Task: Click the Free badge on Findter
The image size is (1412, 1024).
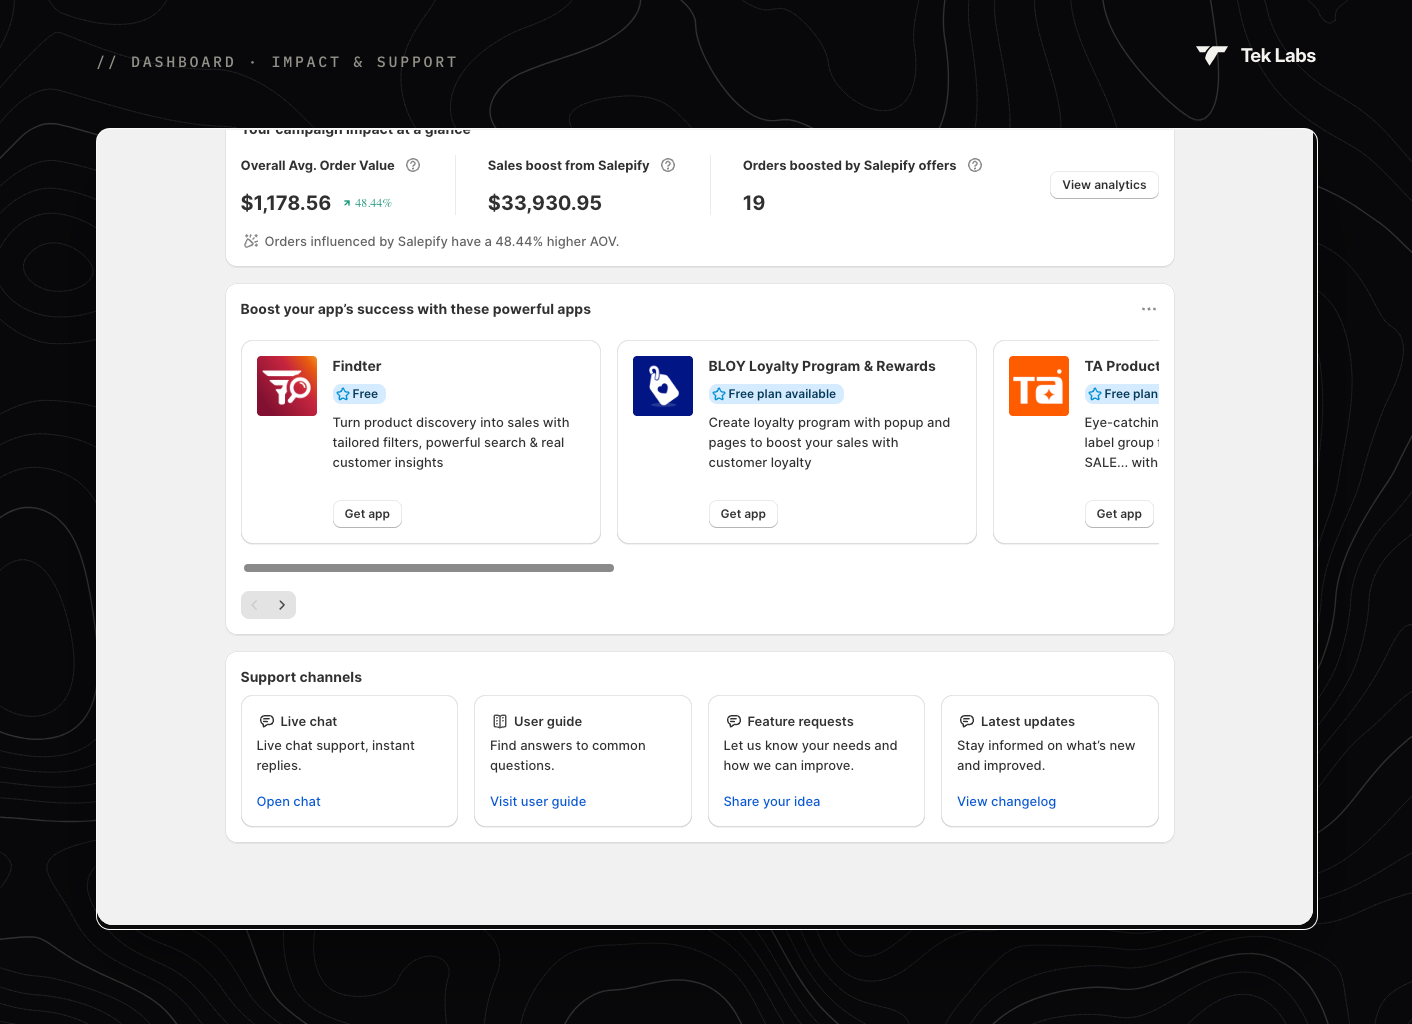Action: point(359,394)
